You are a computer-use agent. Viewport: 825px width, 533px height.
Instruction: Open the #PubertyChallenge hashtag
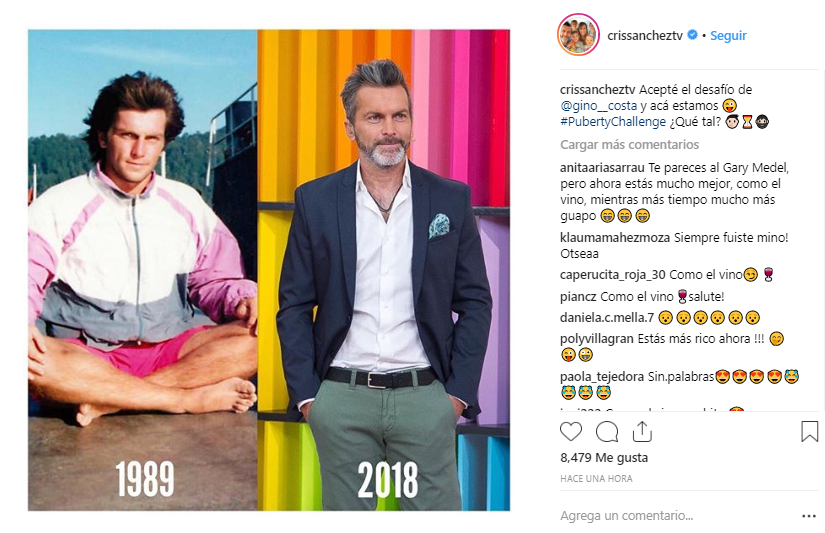(613, 122)
